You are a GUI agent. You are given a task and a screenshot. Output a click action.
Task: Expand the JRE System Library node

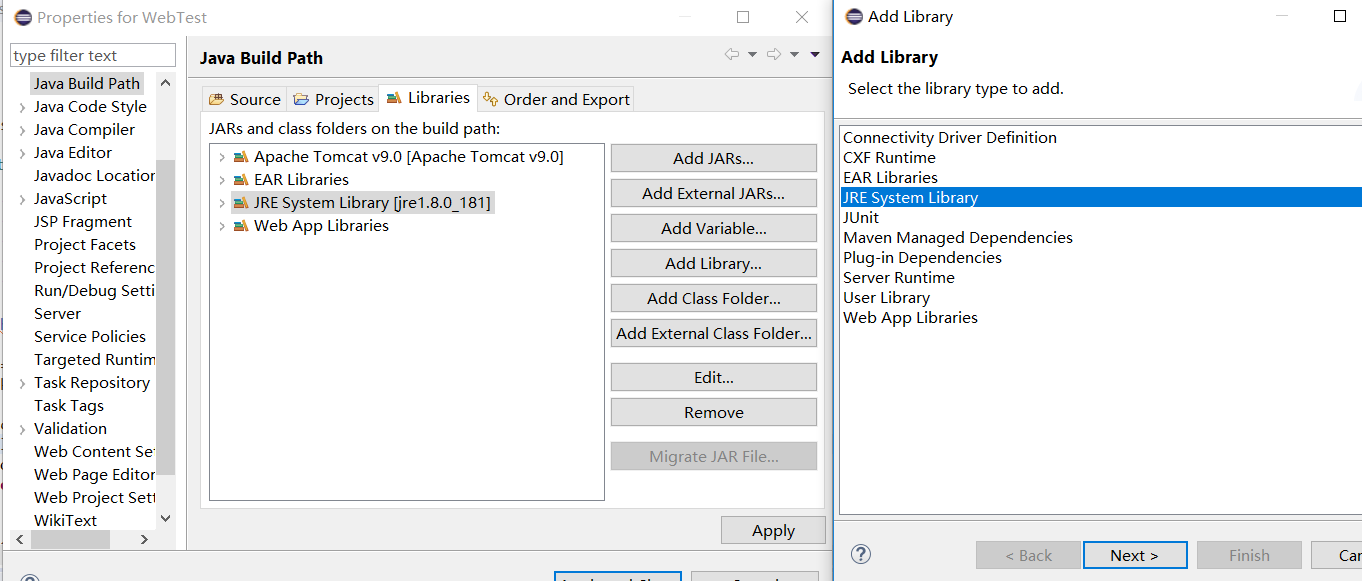click(221, 203)
